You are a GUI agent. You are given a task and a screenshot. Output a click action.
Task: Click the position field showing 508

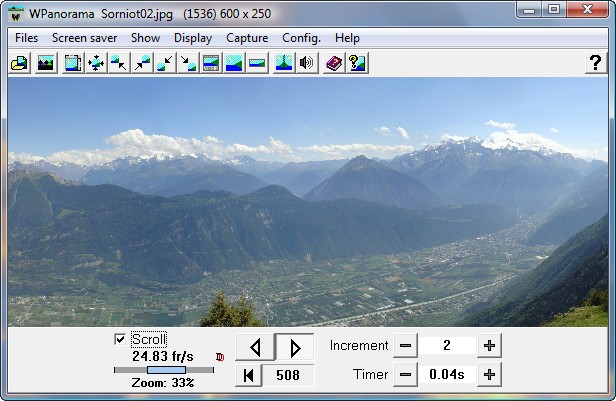288,375
